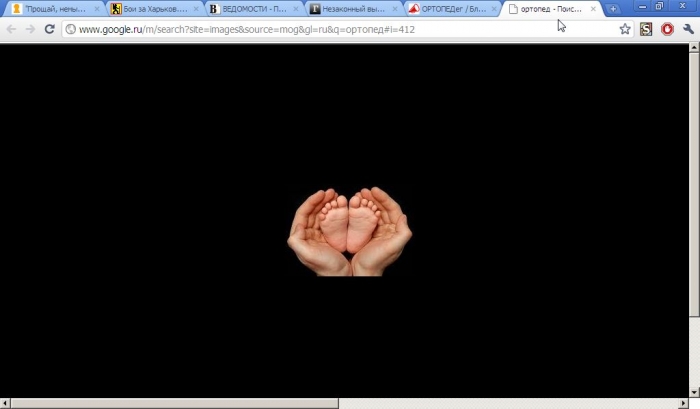Click the red Opera-style extension icon
Screen dimensions: 700x409
667,29
